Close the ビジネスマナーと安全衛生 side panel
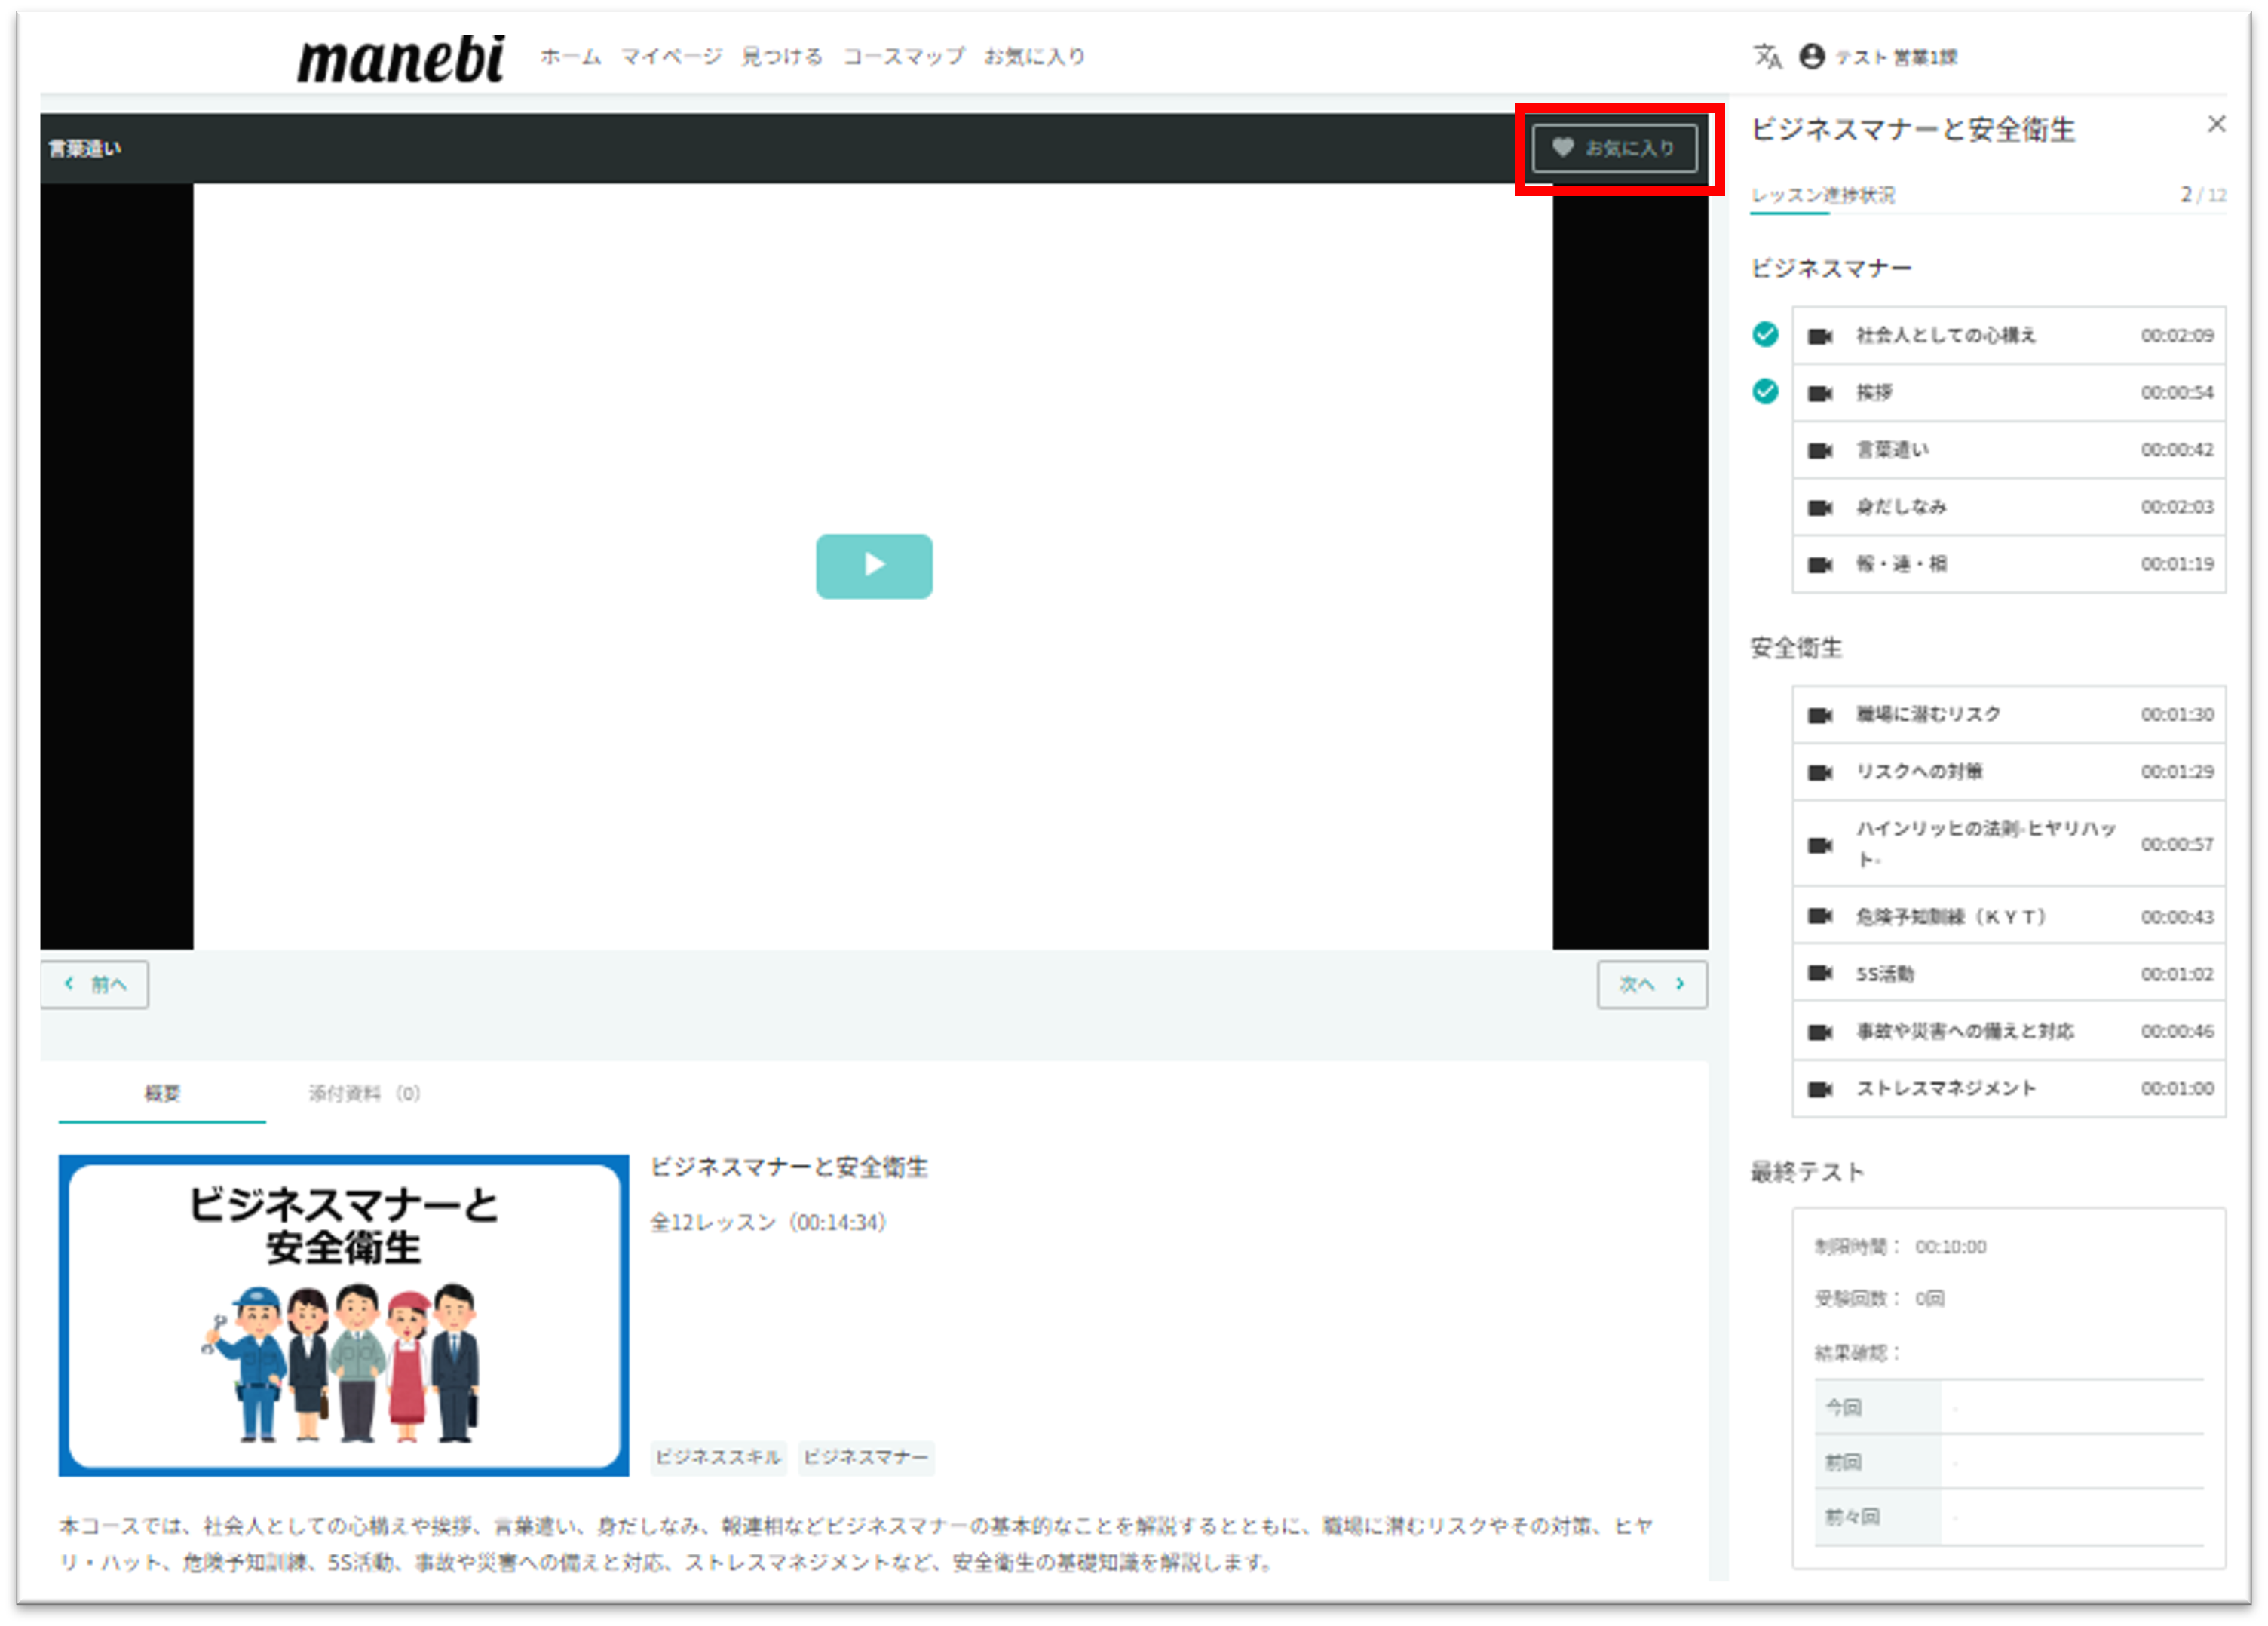Viewport: 2268px width, 1626px height. (x=2216, y=124)
